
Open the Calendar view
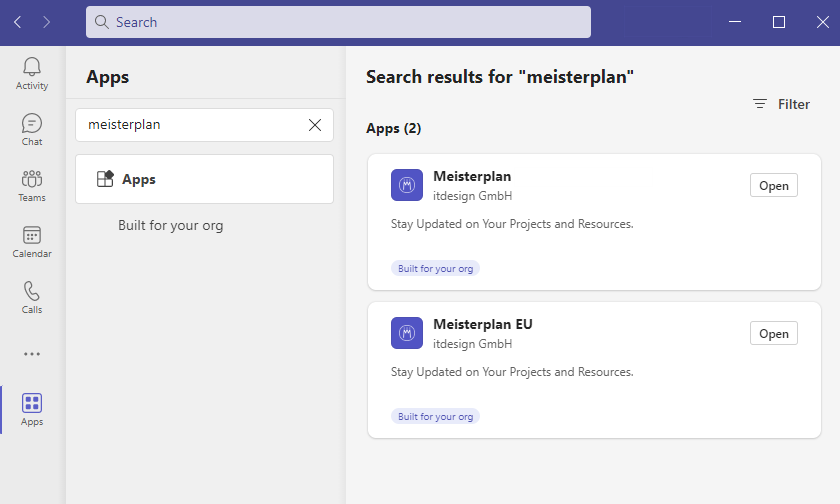pos(32,242)
